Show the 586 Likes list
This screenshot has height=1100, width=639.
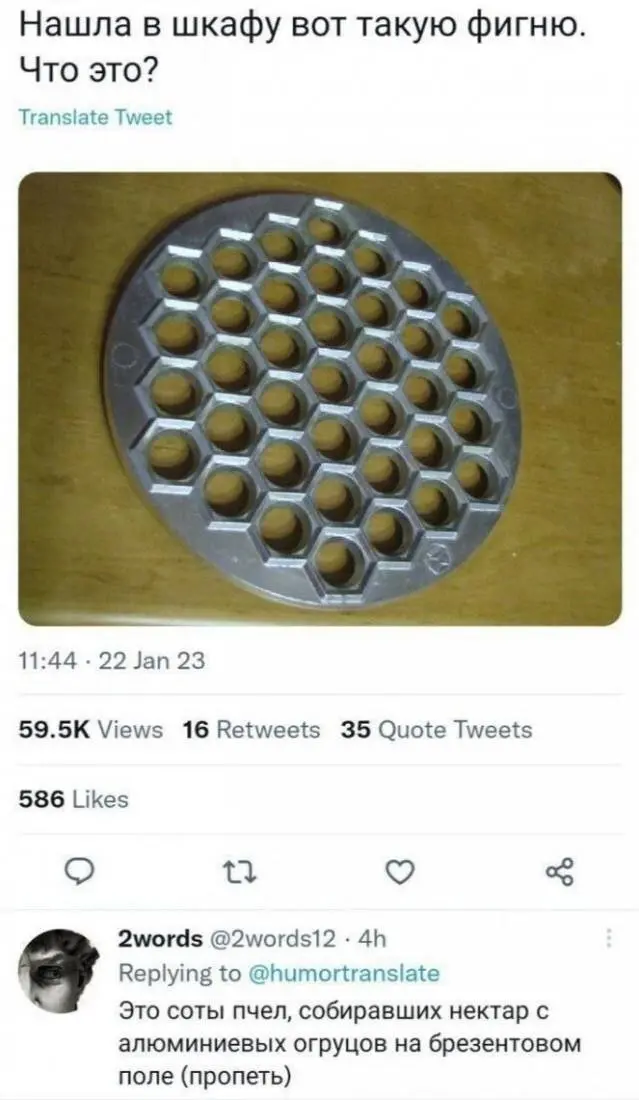[74, 799]
